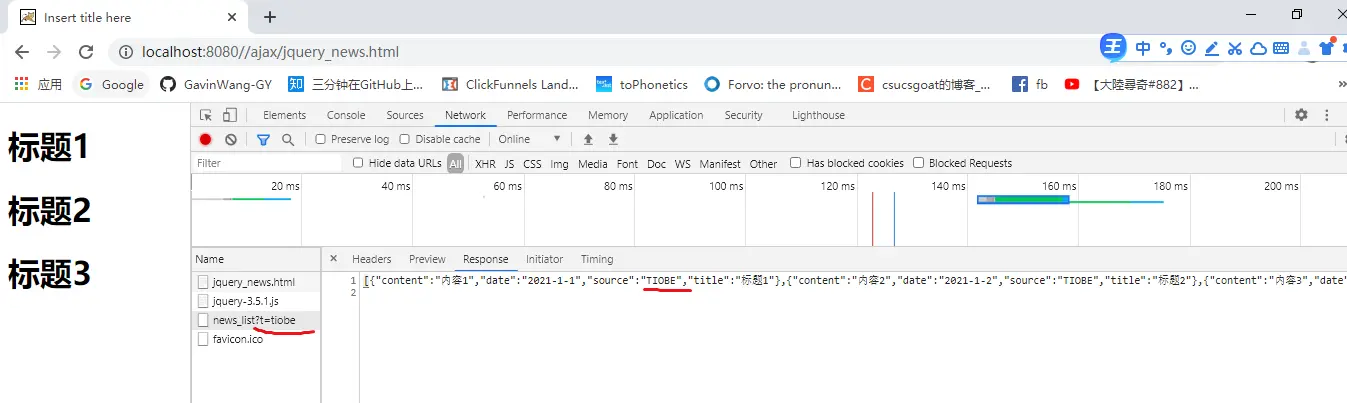Image resolution: width=1347 pixels, height=403 pixels.
Task: Click the network Filter text field
Action: tap(268, 163)
